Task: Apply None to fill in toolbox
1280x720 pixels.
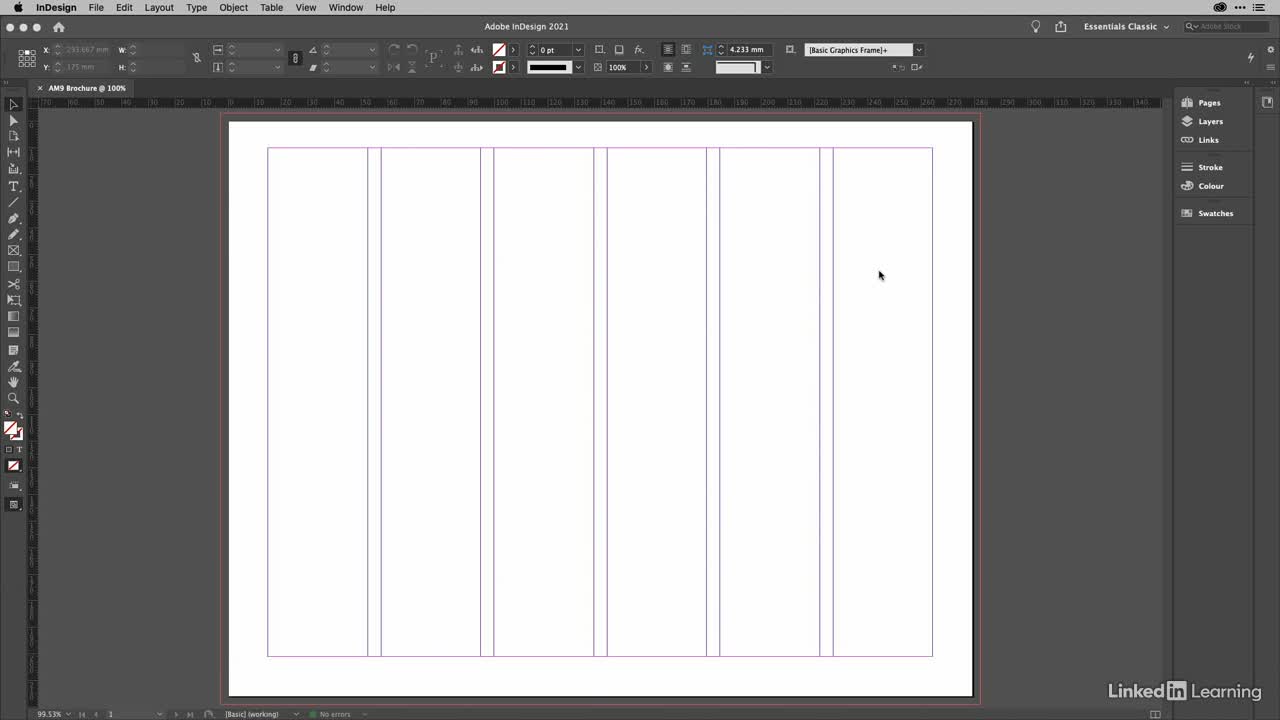Action: point(14,466)
